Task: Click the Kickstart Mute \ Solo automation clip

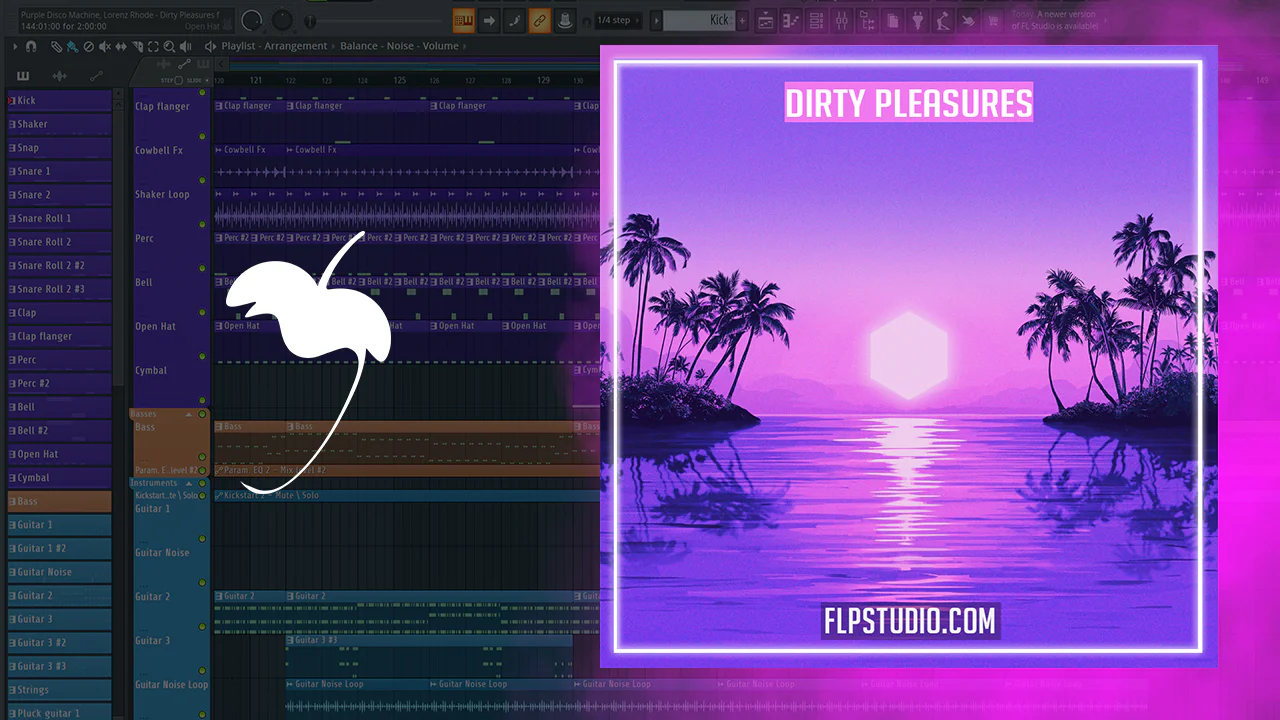Action: (406, 495)
